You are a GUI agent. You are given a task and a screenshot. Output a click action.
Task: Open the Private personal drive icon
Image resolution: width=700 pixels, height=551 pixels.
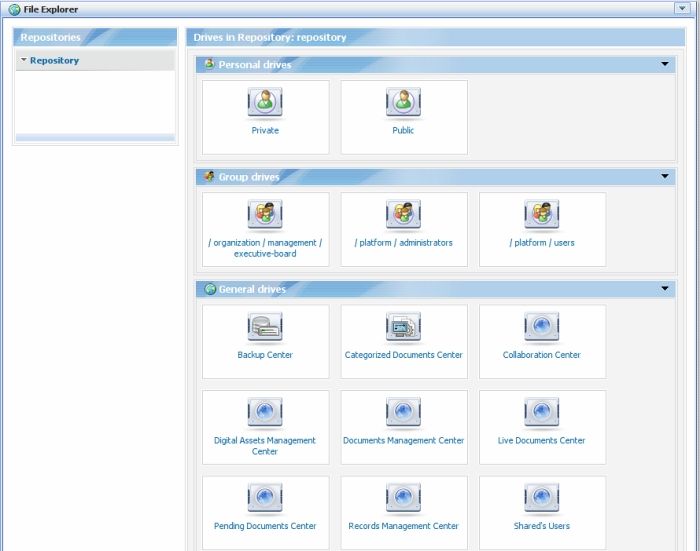265,103
